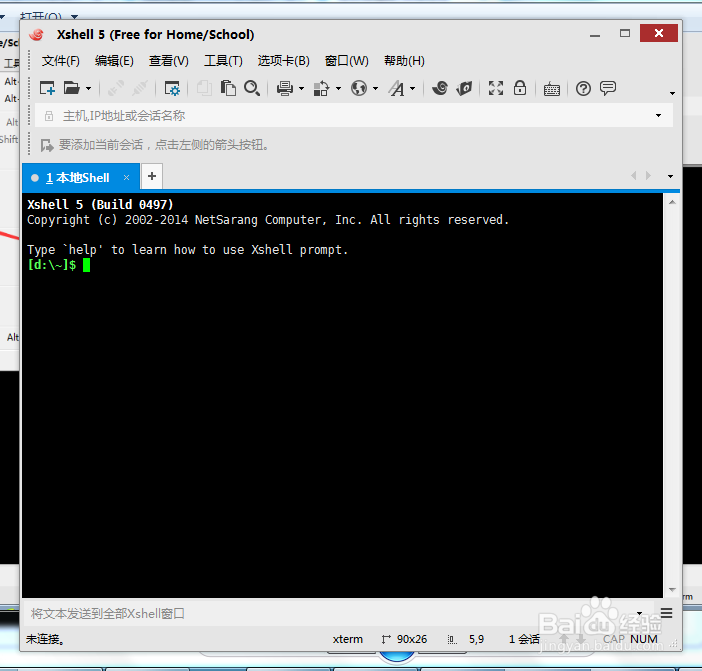Toggle the Full screen icon
The image size is (702, 671).
pyautogui.click(x=496, y=88)
